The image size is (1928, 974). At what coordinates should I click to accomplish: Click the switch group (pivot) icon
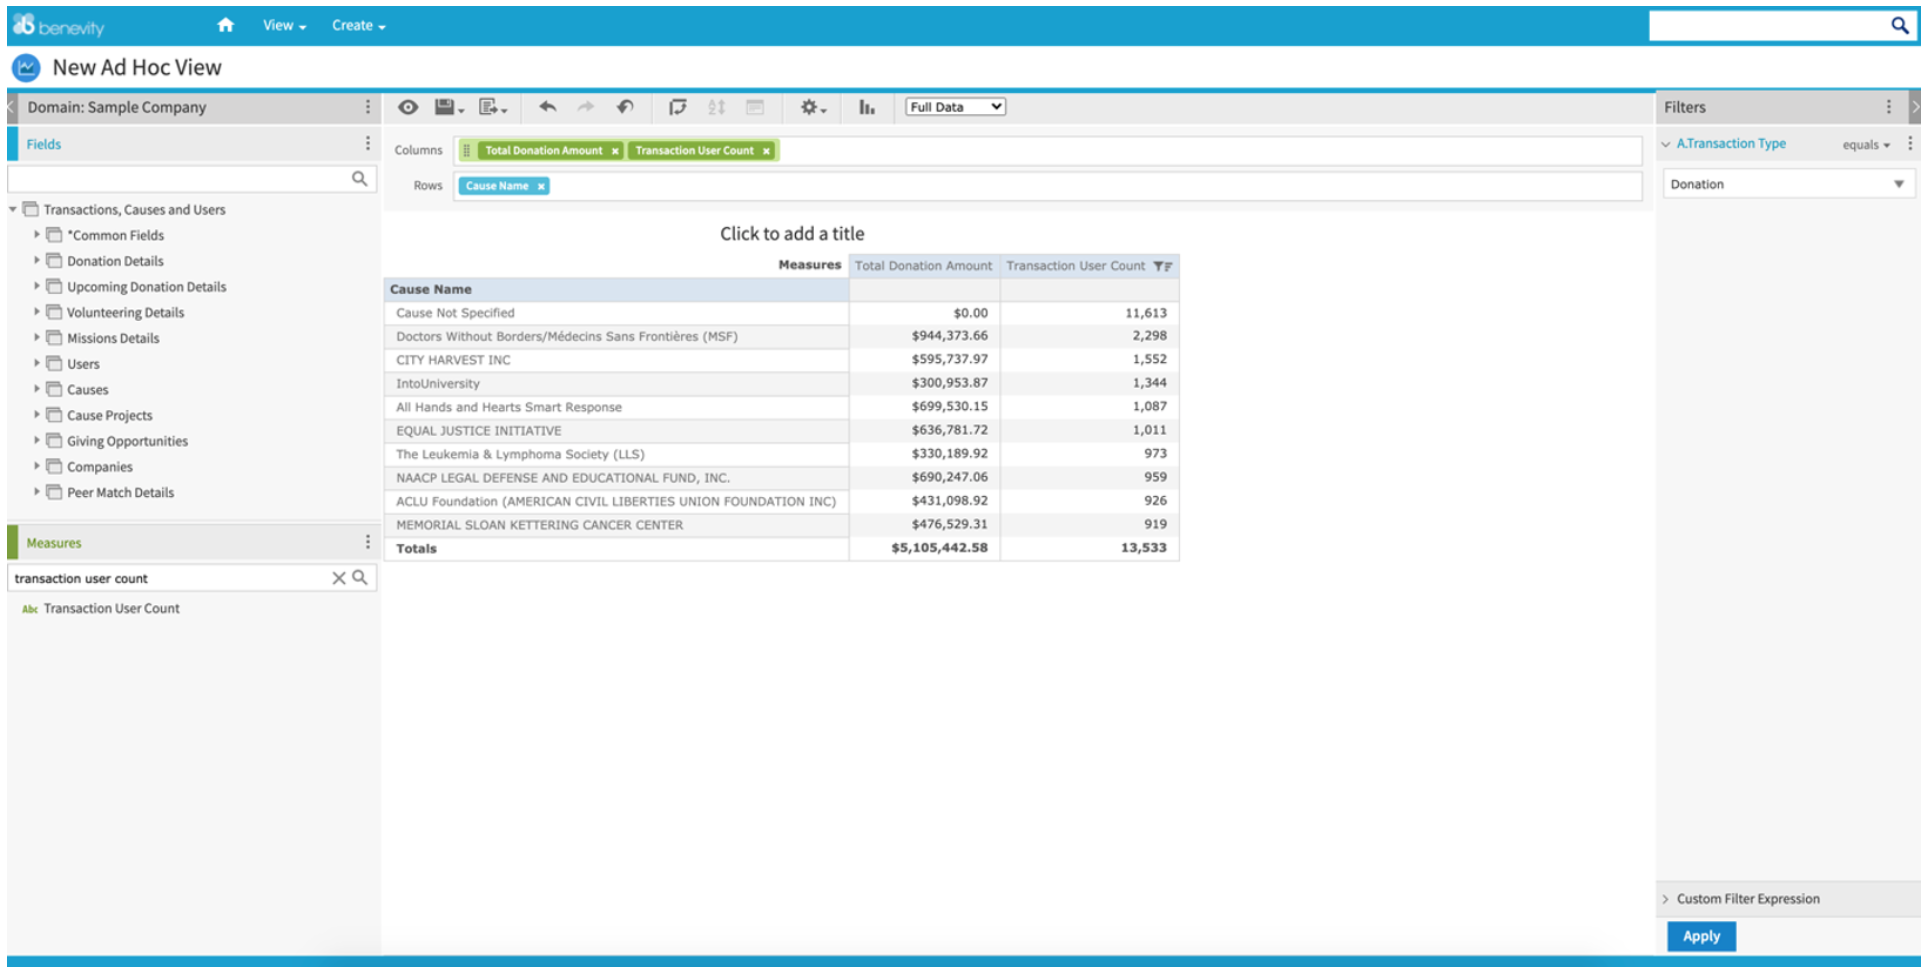click(x=677, y=107)
